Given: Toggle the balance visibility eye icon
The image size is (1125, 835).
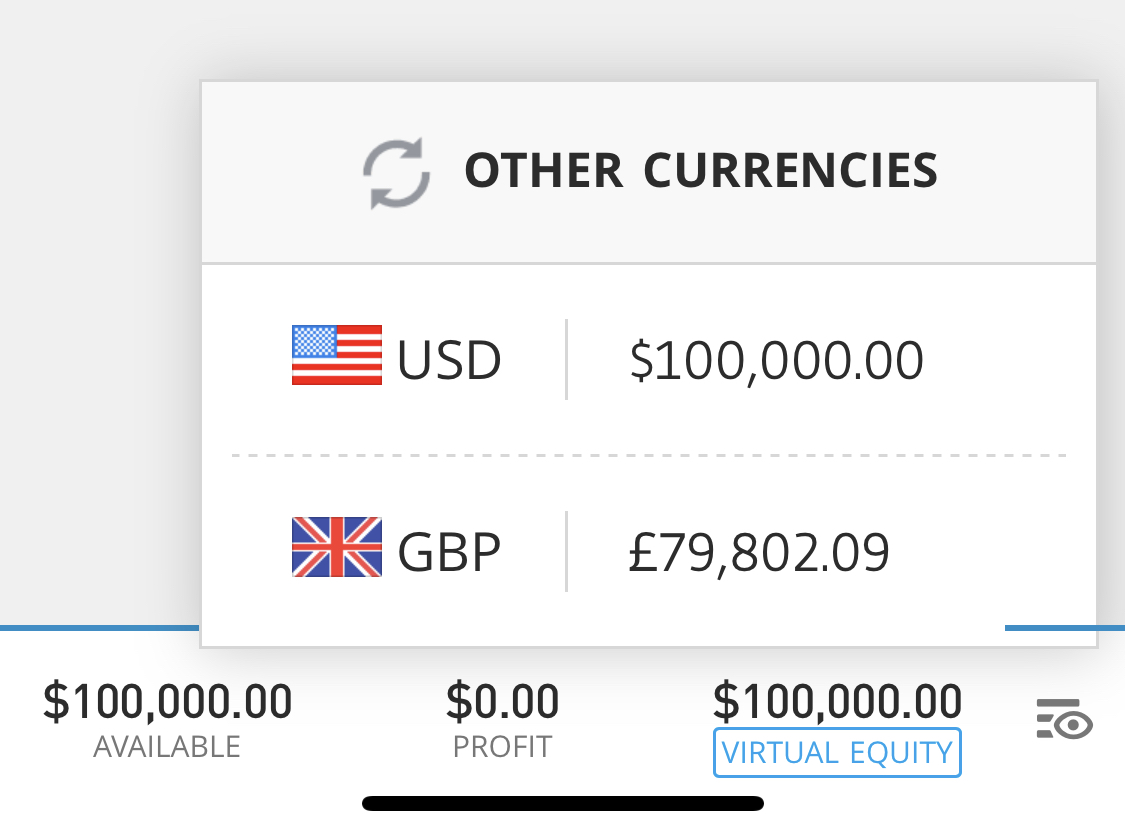Looking at the screenshot, I should pyautogui.click(x=1065, y=720).
